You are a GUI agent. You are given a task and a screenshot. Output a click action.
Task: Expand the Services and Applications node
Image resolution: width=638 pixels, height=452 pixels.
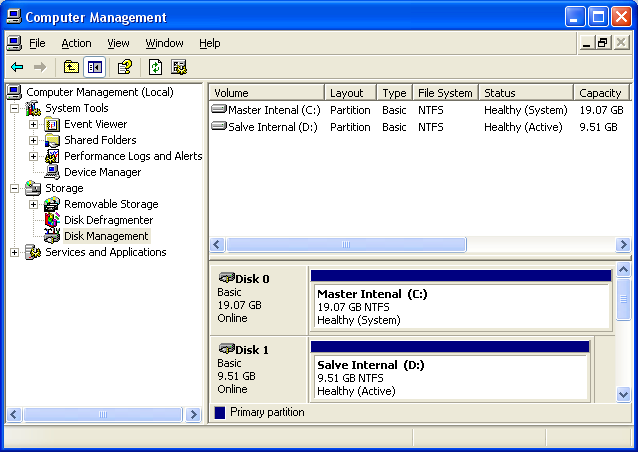[14, 252]
